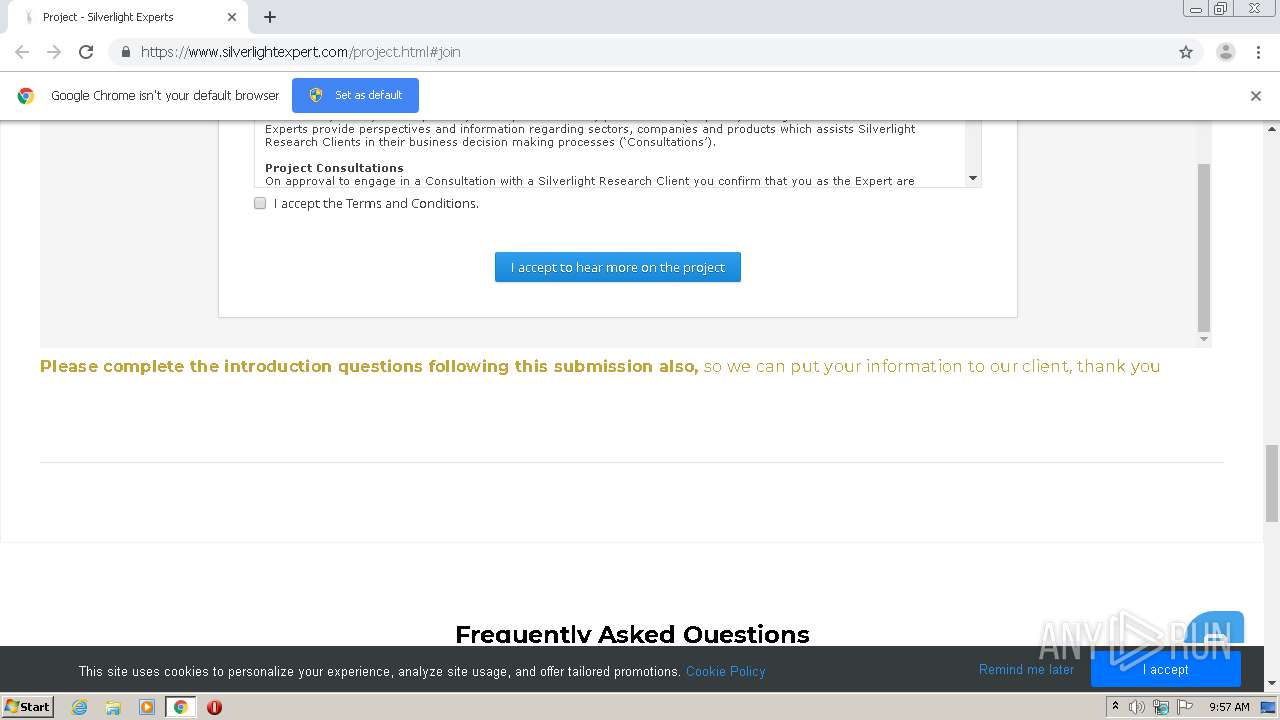Viewport: 1280px width, 720px height.
Task: Click the red Opera-style taskbar icon
Action: [214, 707]
